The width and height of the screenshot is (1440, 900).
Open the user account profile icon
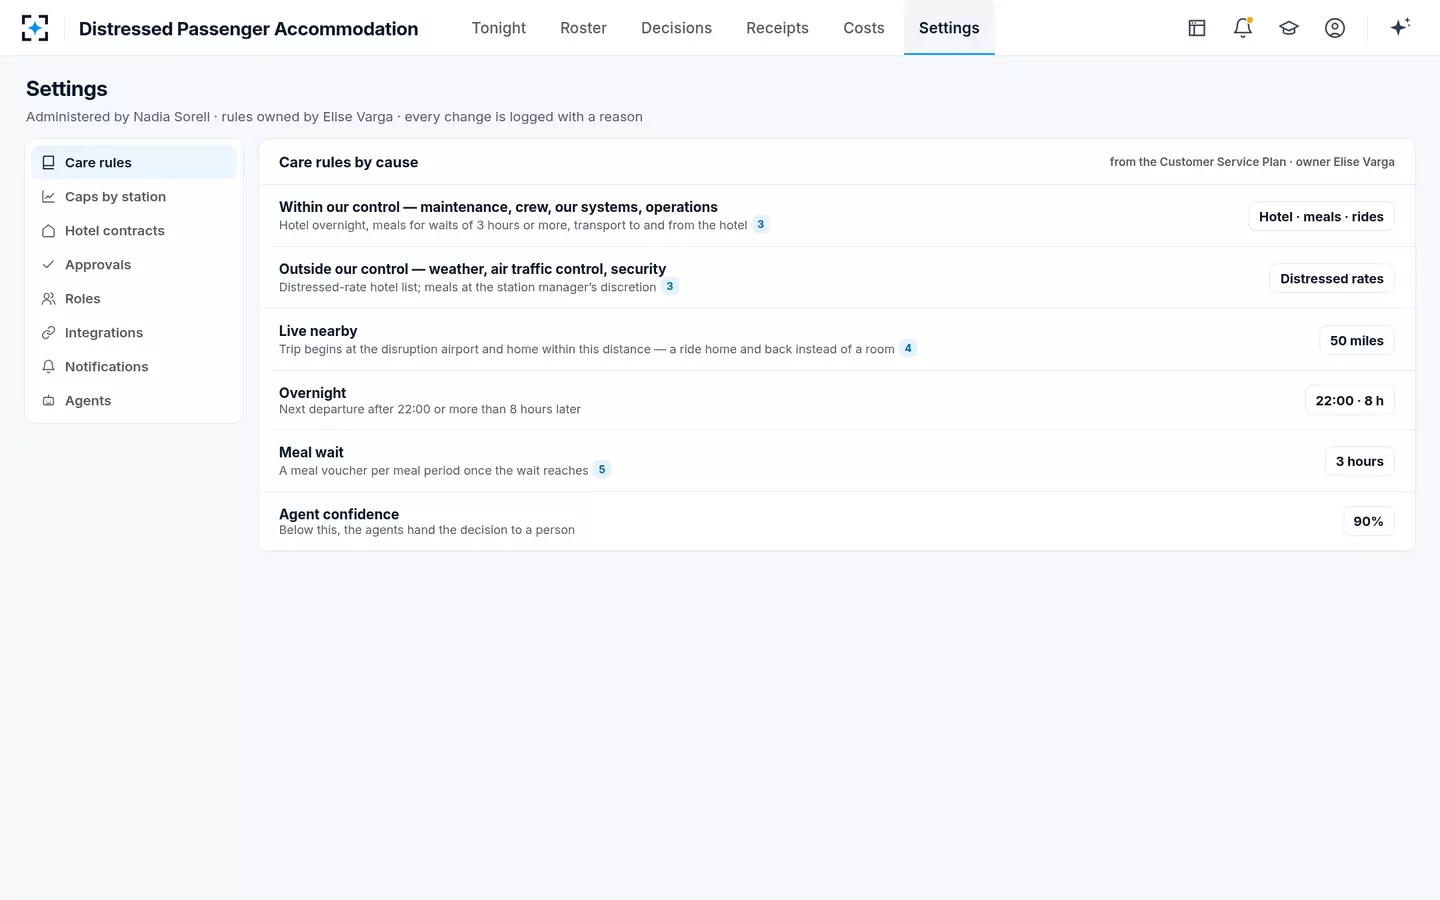pos(1335,28)
